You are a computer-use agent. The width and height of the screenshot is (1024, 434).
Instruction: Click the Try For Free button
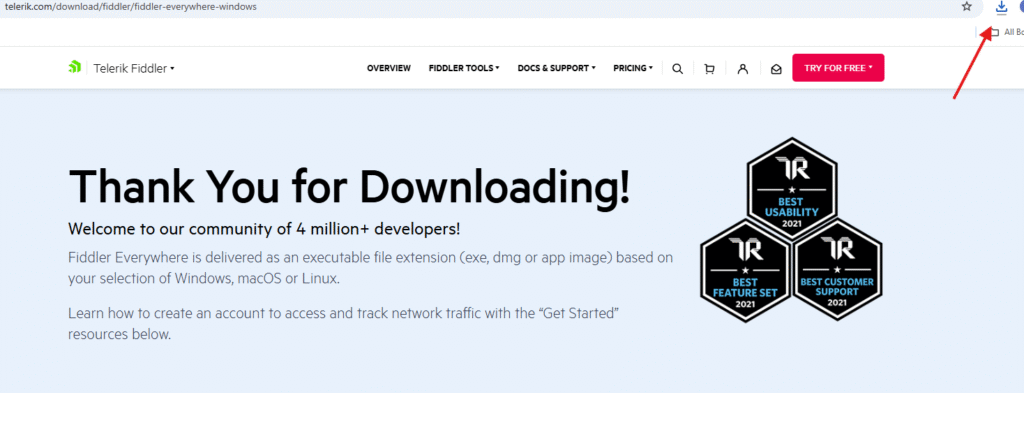(837, 68)
